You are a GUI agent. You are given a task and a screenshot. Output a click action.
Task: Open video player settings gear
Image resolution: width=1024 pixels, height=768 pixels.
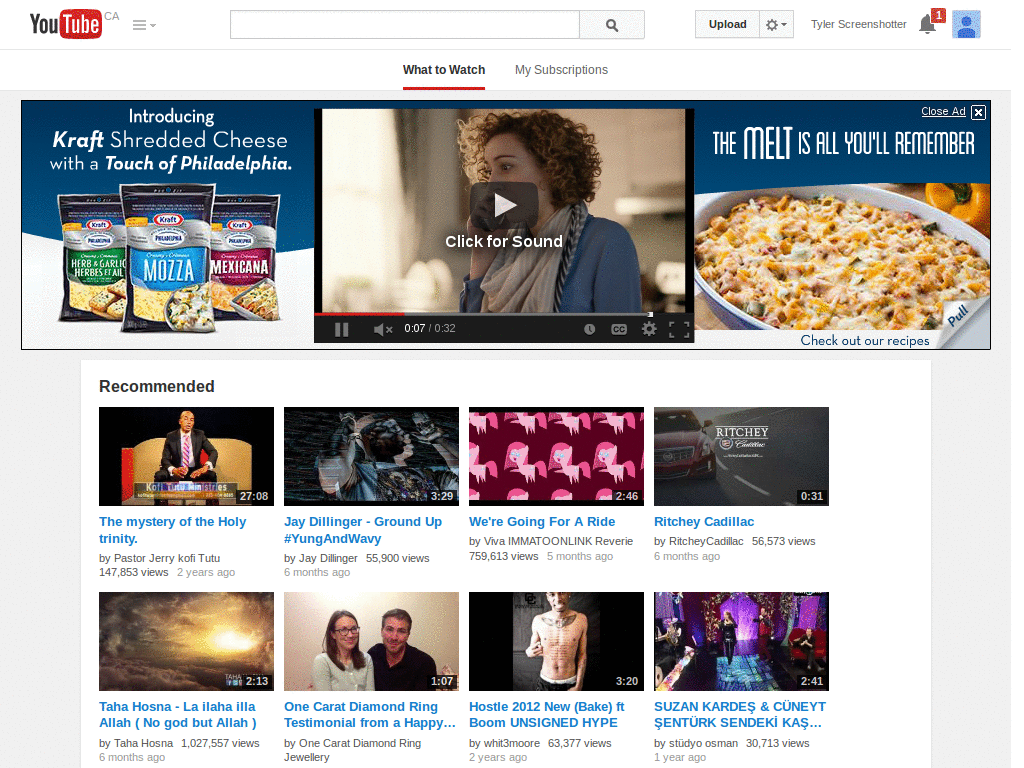click(648, 329)
